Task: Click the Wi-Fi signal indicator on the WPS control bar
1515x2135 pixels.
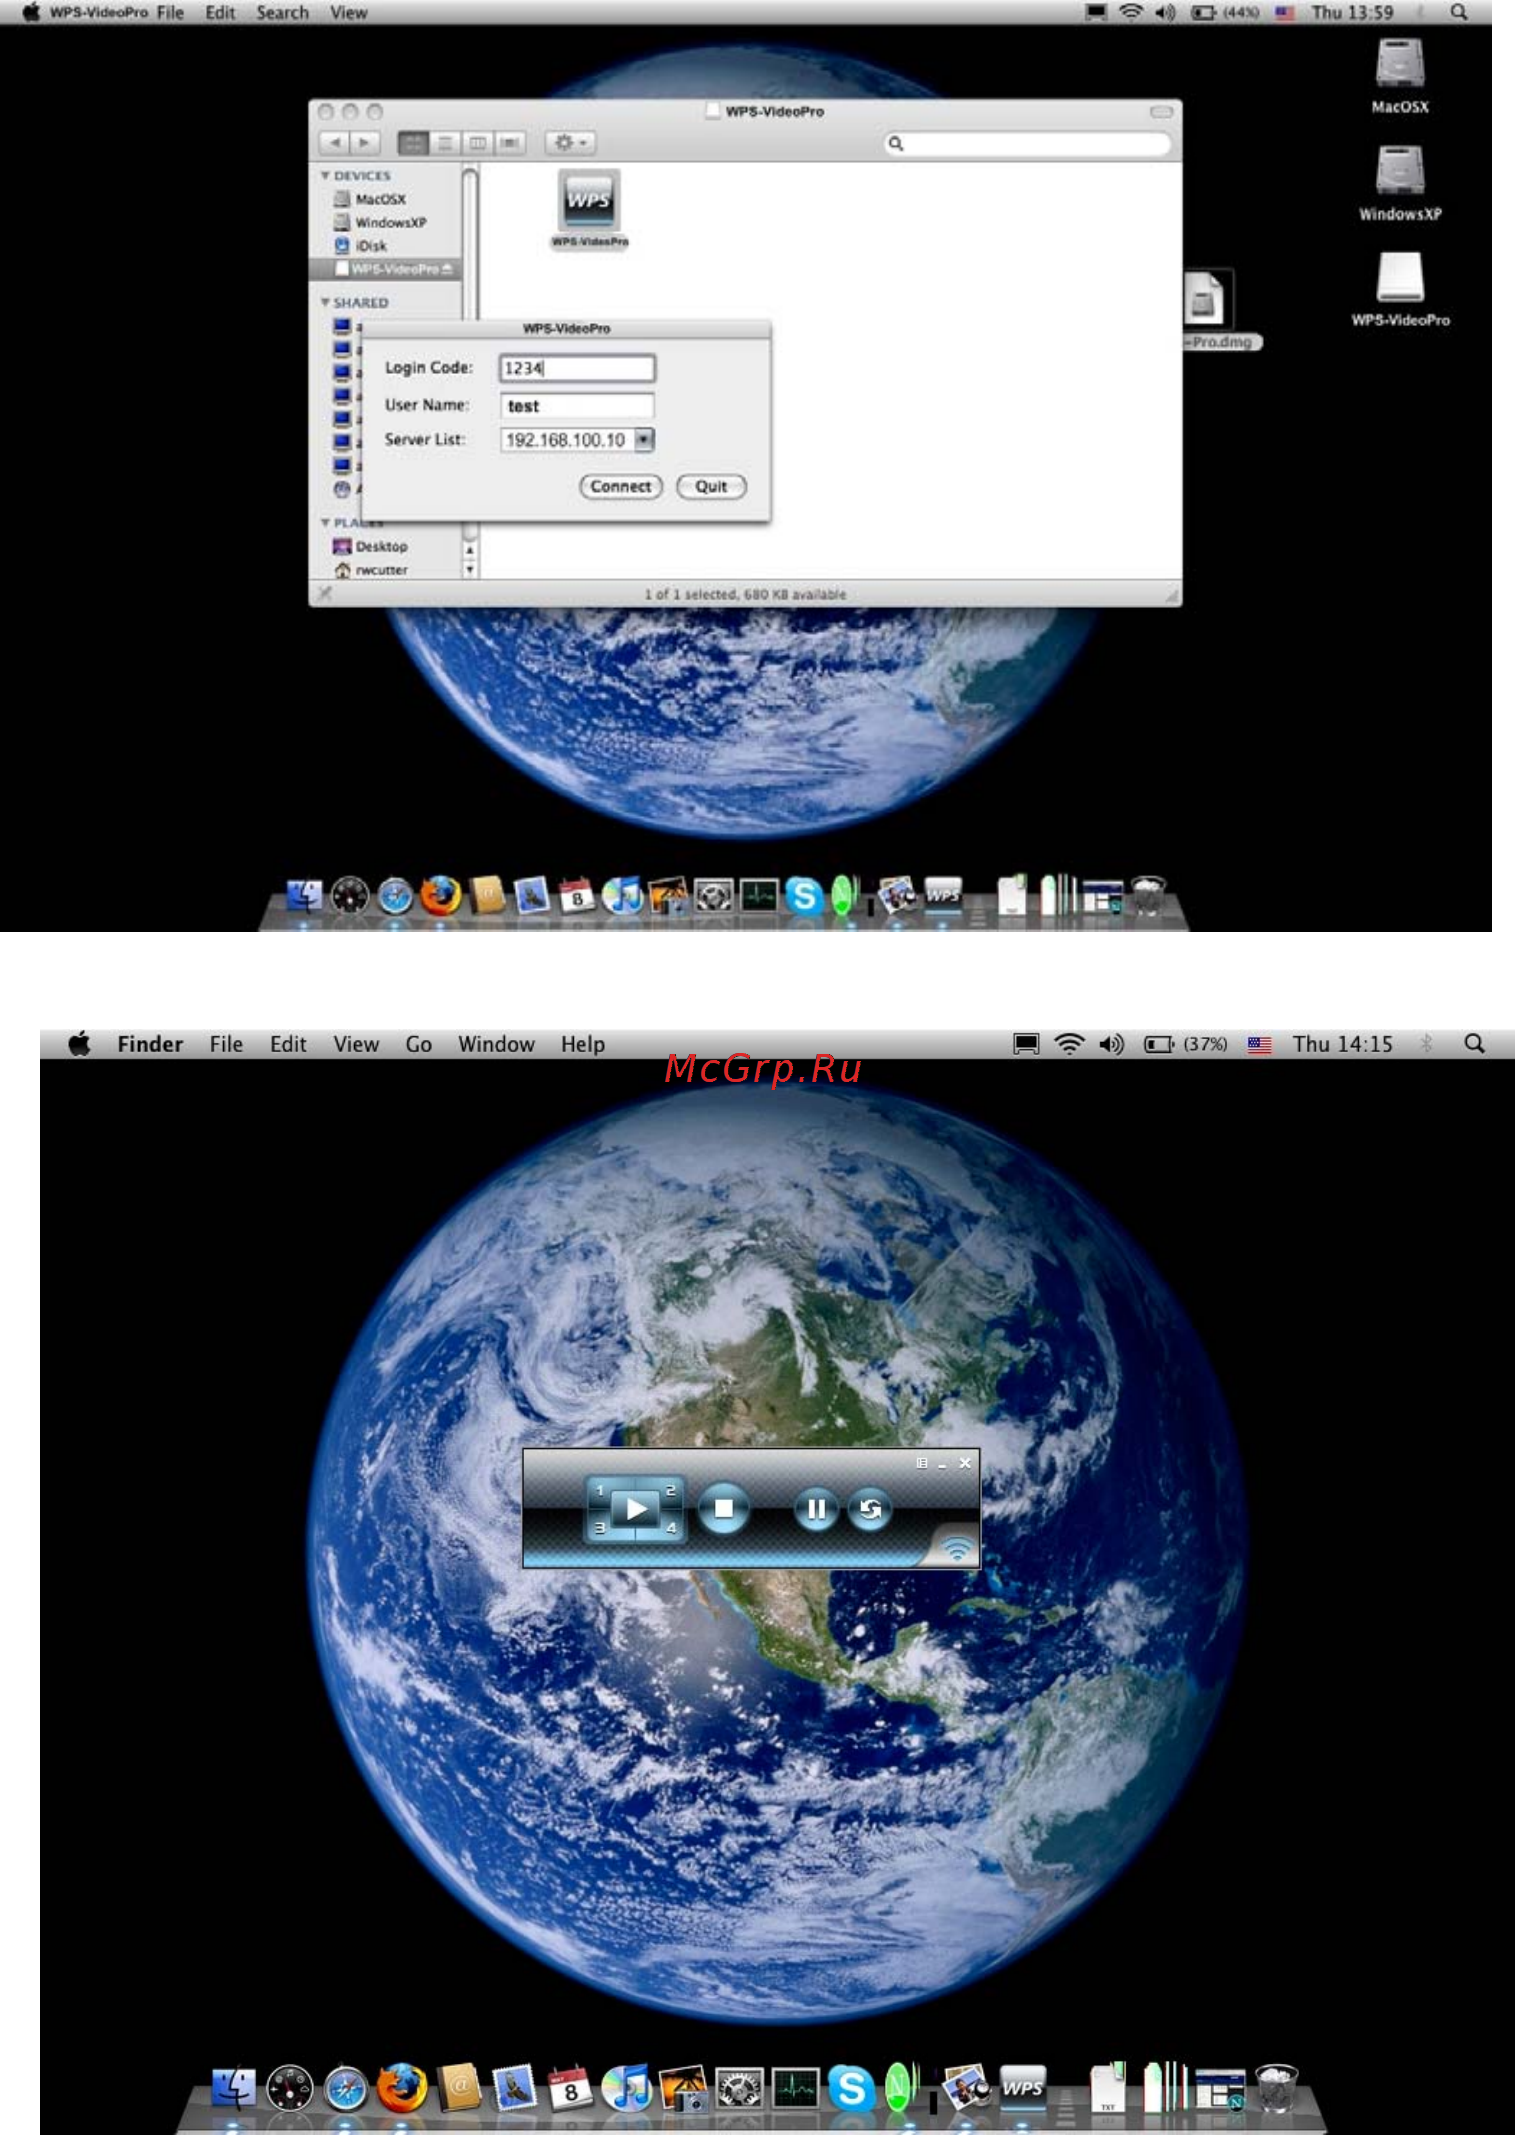Action: pyautogui.click(x=957, y=1549)
